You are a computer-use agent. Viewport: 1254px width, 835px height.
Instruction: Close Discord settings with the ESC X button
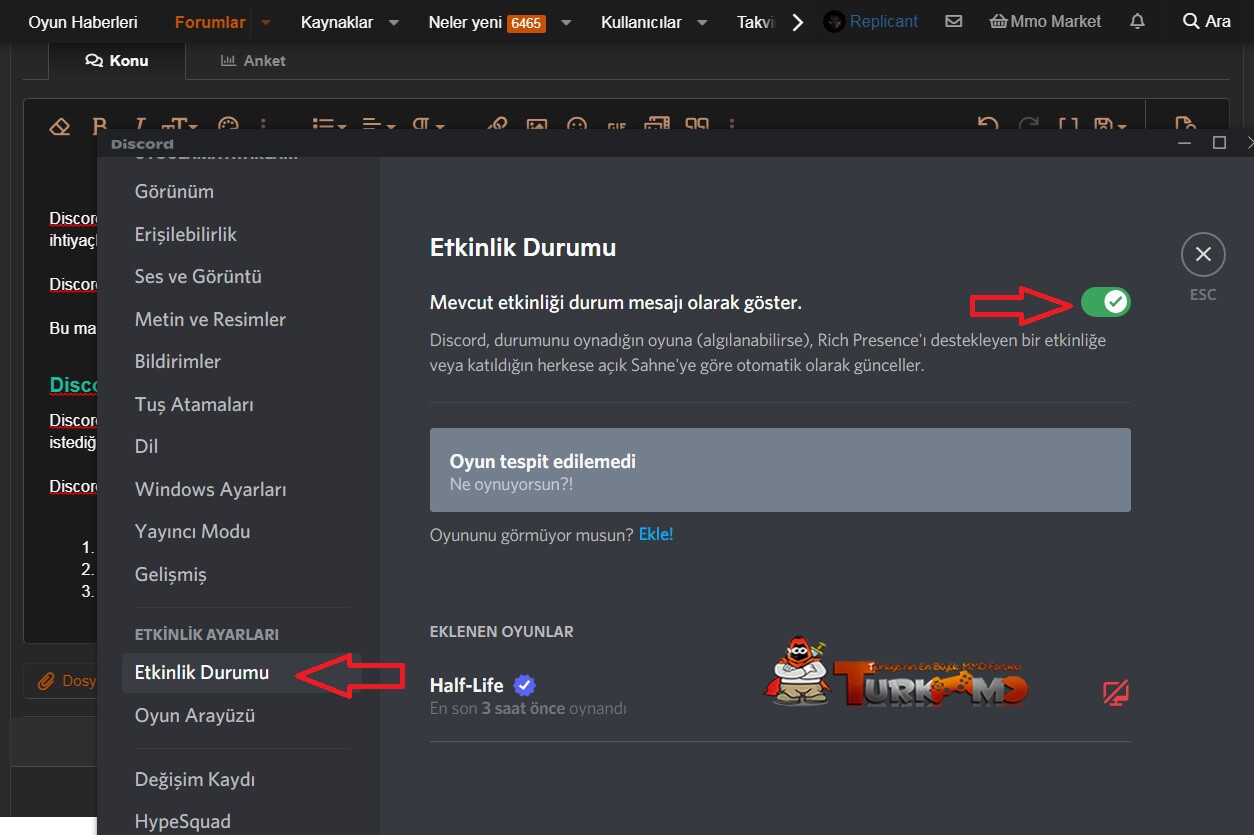coord(1203,255)
